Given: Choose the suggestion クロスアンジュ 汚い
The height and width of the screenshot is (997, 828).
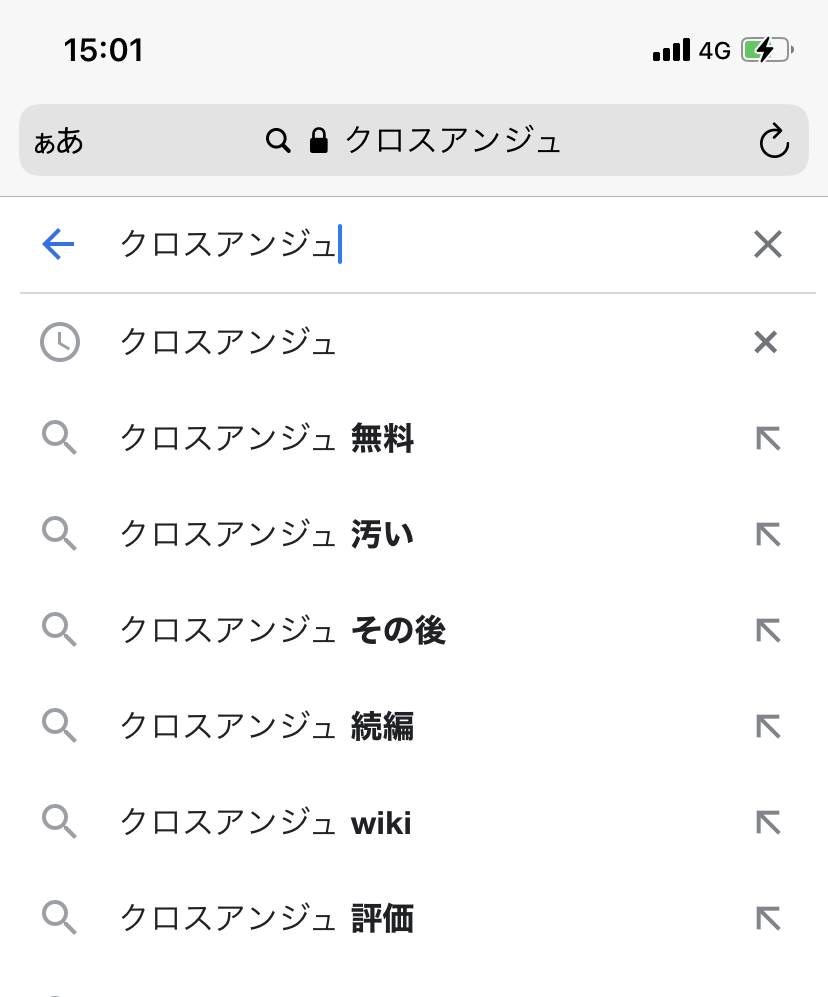Looking at the screenshot, I should (x=267, y=535).
